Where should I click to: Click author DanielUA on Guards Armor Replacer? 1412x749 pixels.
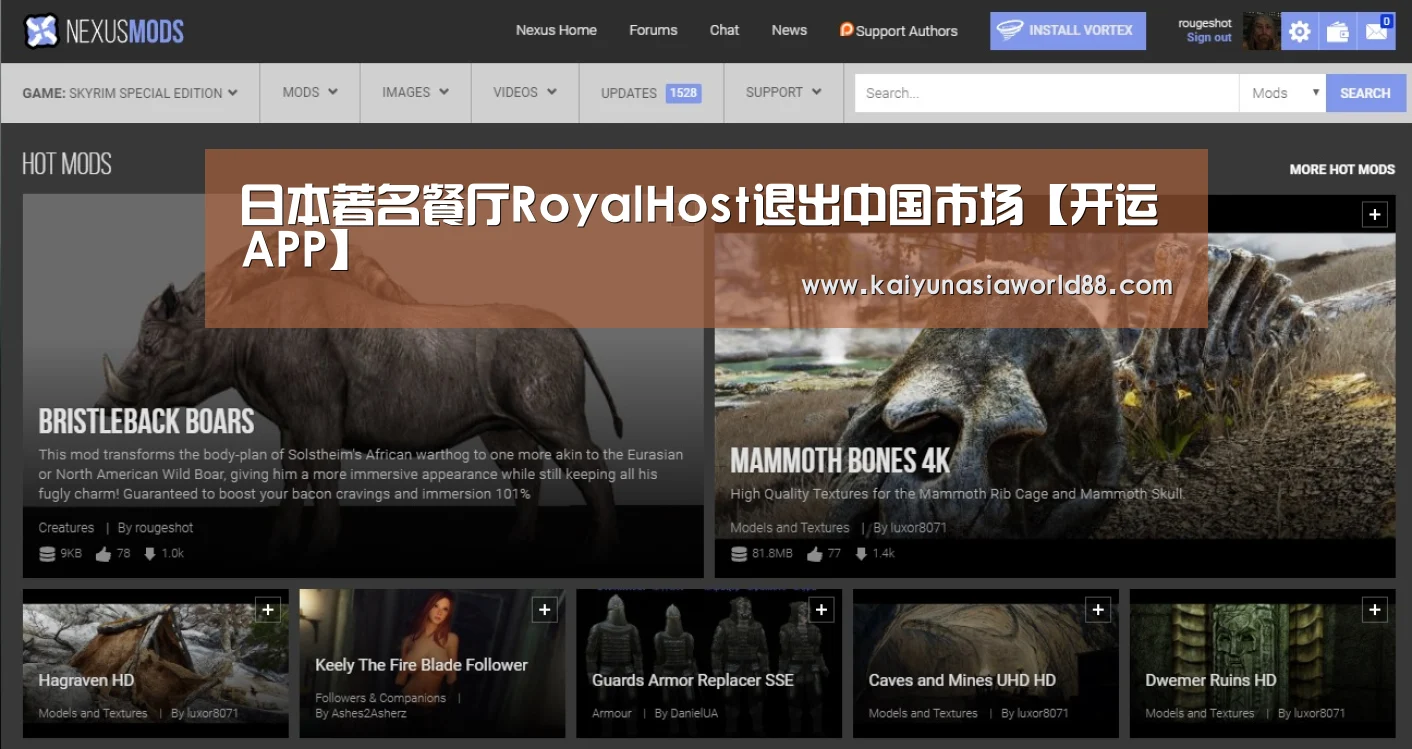click(695, 714)
